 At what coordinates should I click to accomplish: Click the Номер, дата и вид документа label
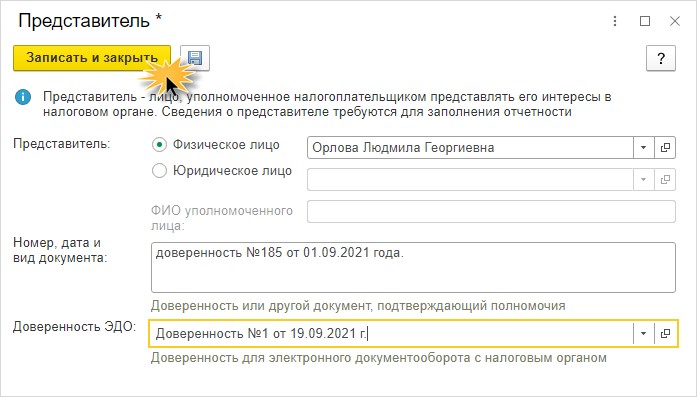click(x=60, y=250)
